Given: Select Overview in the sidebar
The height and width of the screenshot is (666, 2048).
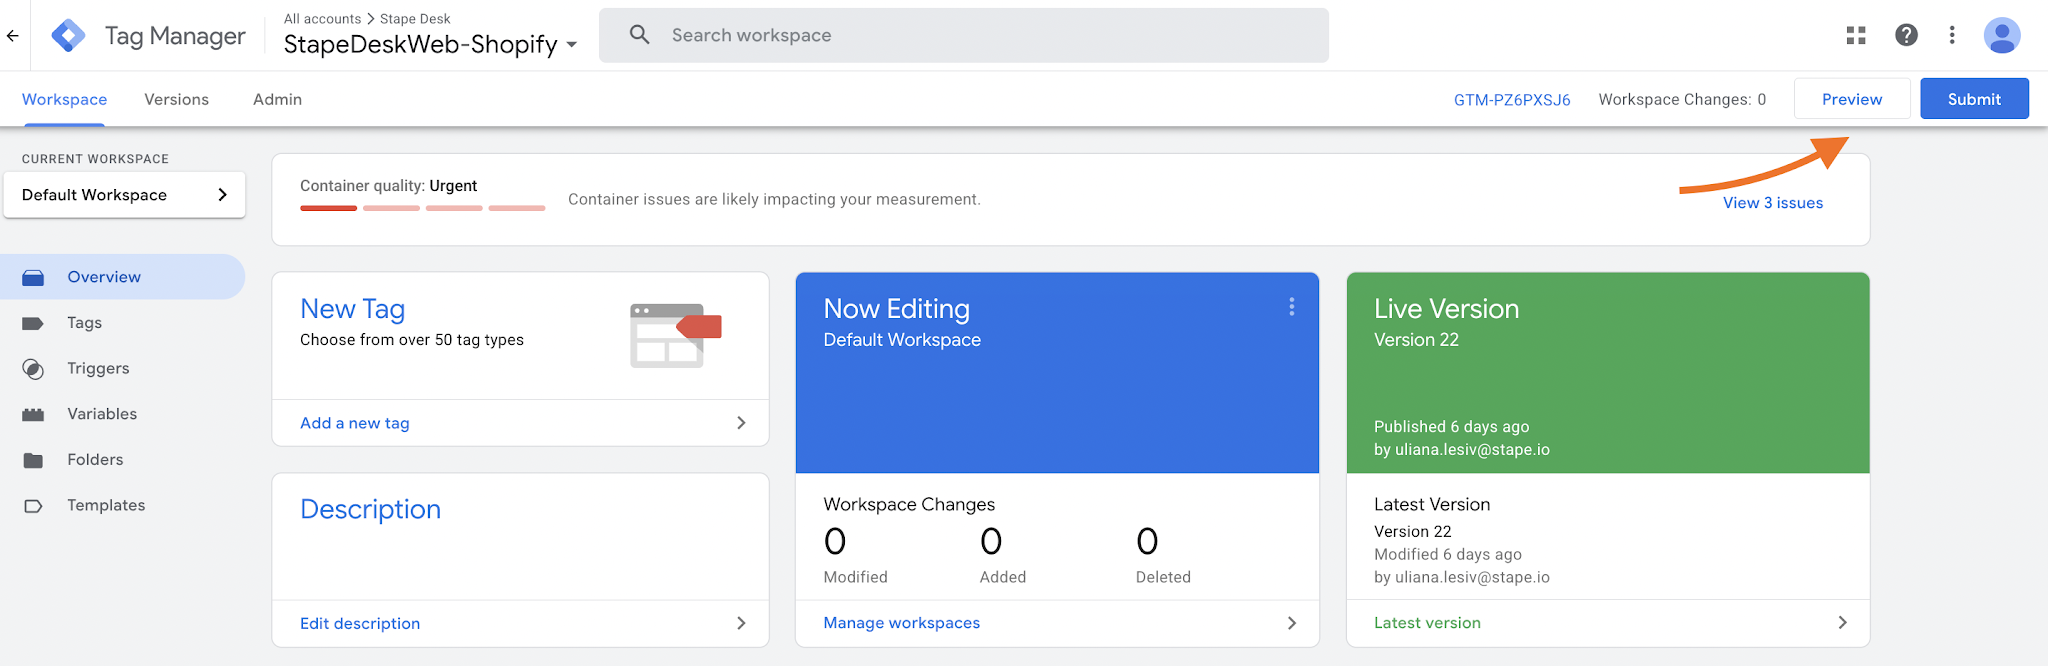Looking at the screenshot, I should 122,277.
